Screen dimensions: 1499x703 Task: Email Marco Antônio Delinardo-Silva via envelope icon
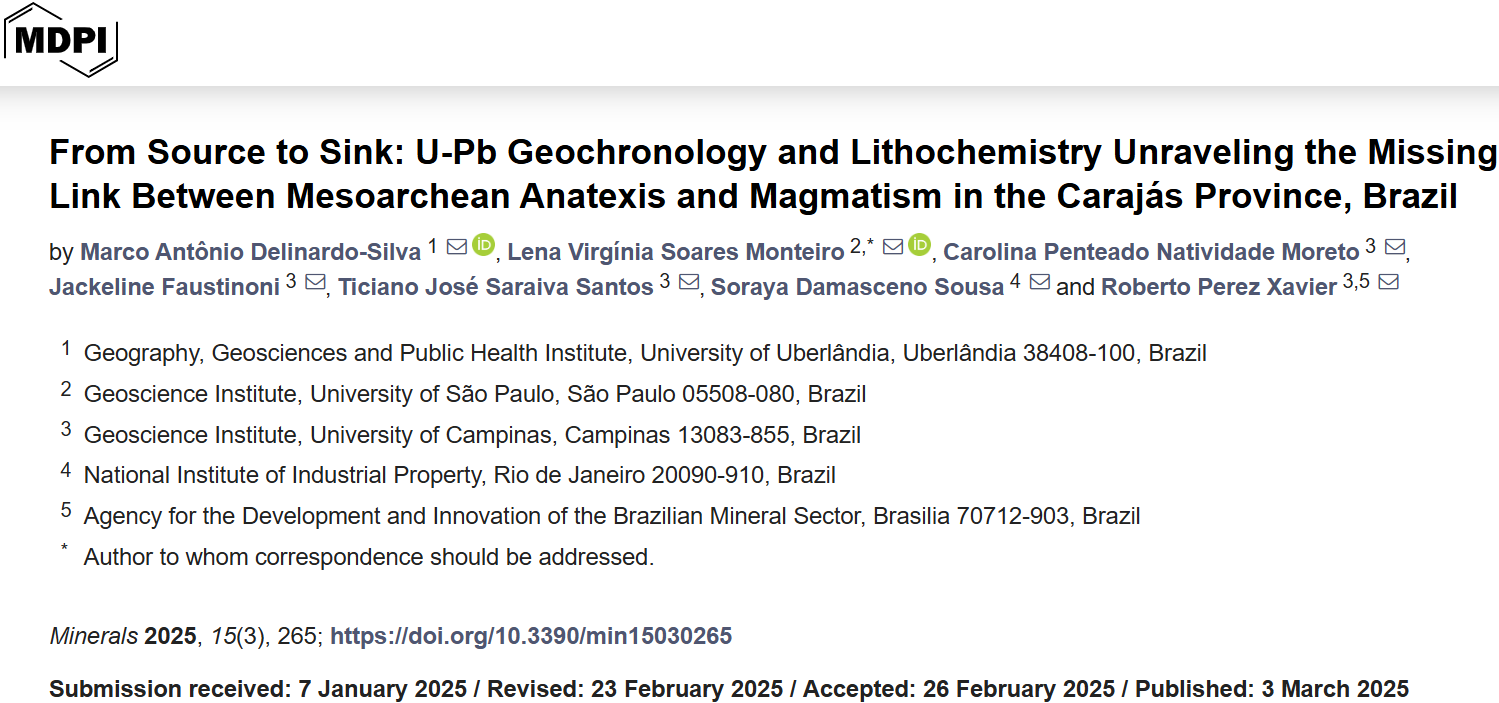point(457,246)
